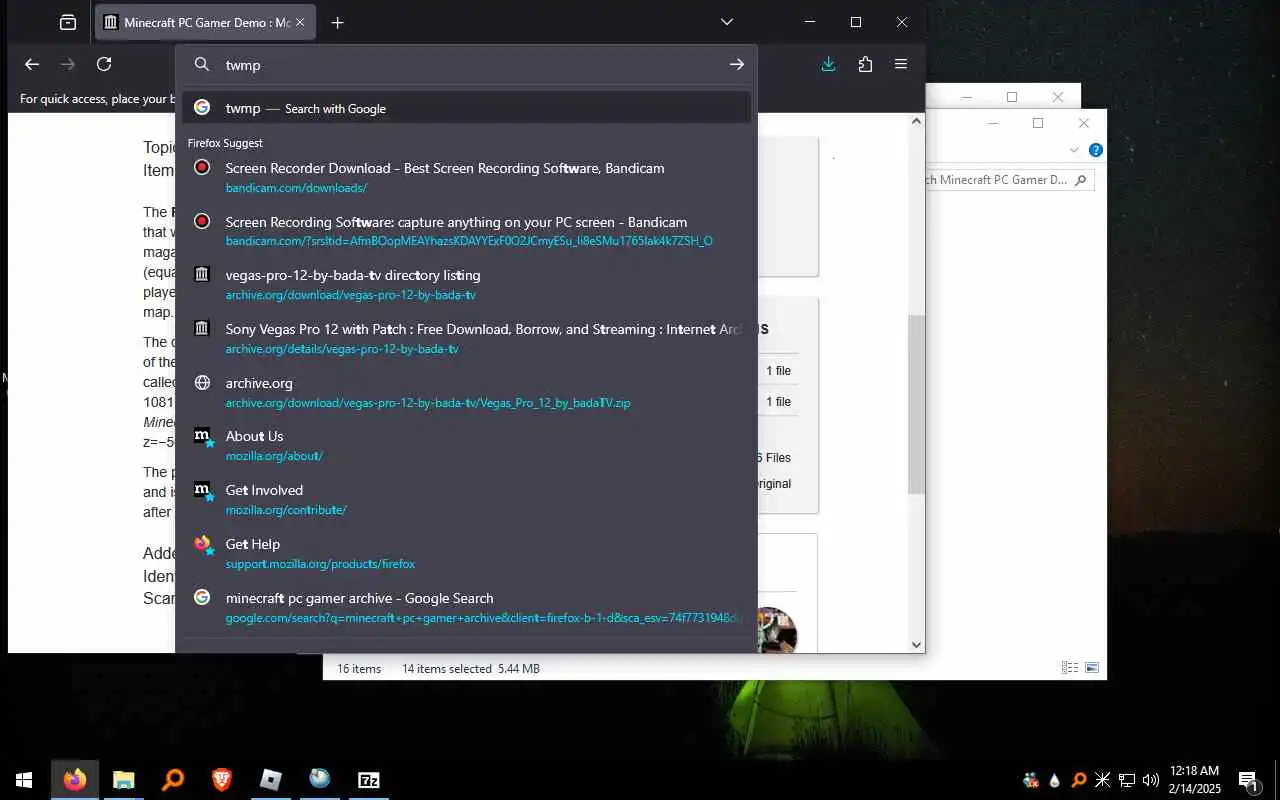1280x800 pixels.
Task: Choose the archive.org zip download suggestion
Action: [x=466, y=392]
